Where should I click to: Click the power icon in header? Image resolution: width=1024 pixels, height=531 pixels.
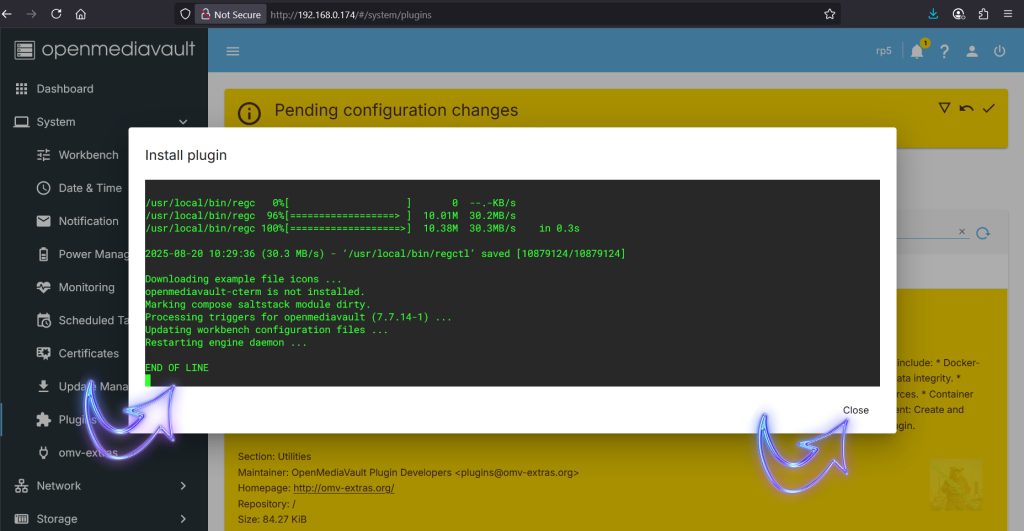tap(999, 51)
